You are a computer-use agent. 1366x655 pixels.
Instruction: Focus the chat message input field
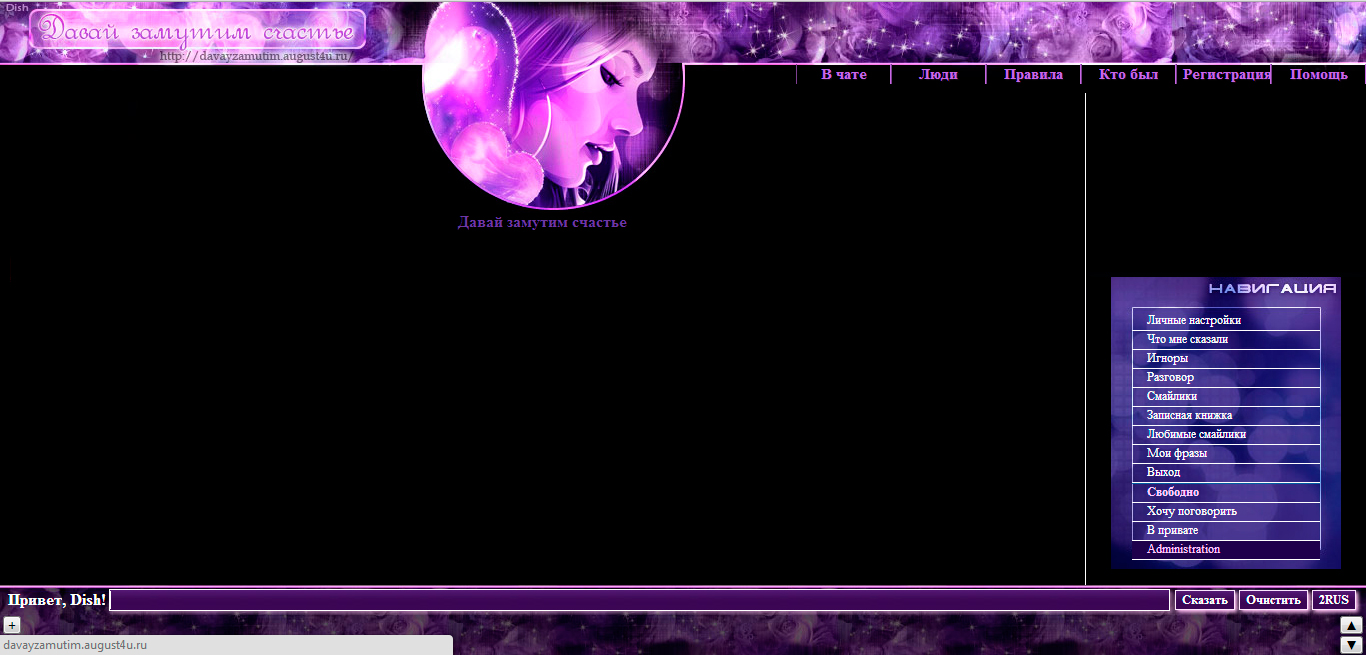tap(640, 600)
